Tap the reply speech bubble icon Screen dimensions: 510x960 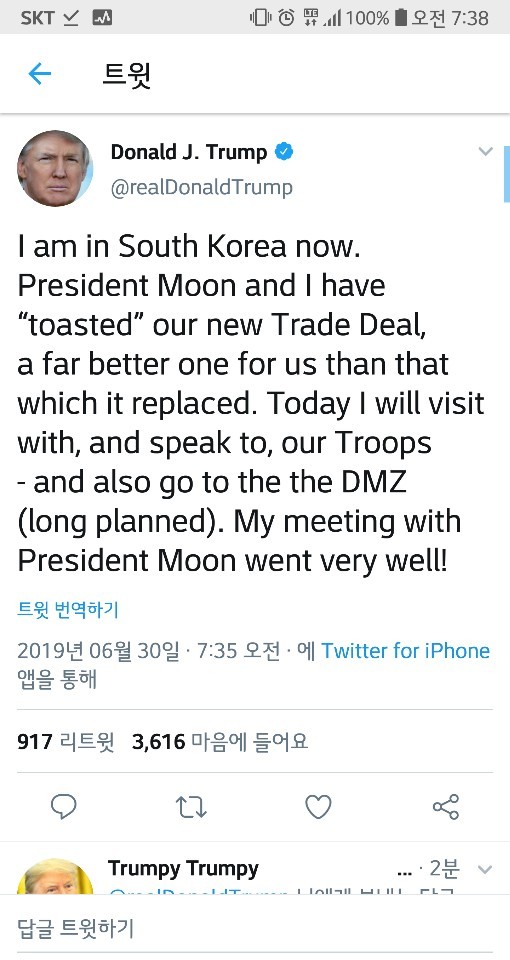(64, 806)
